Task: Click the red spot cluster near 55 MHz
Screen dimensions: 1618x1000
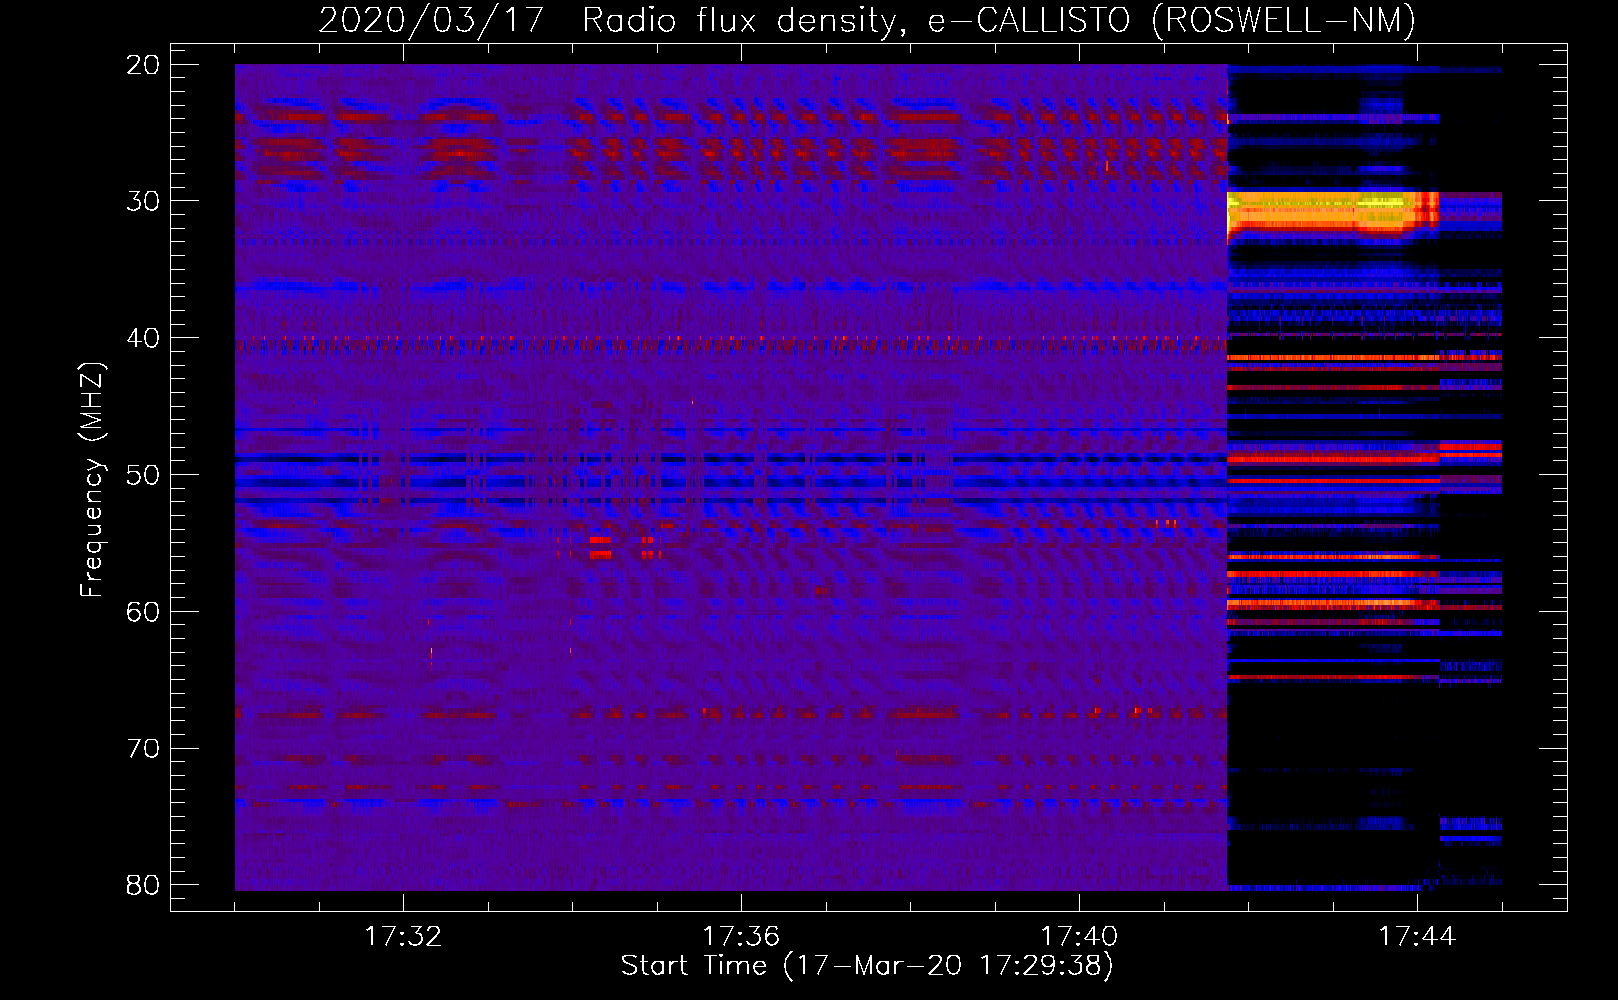Action: click(610, 547)
